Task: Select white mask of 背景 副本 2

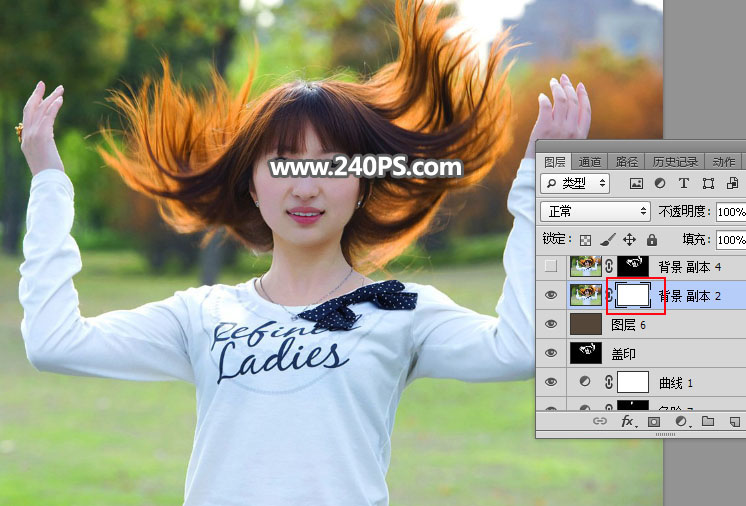Action: (633, 295)
